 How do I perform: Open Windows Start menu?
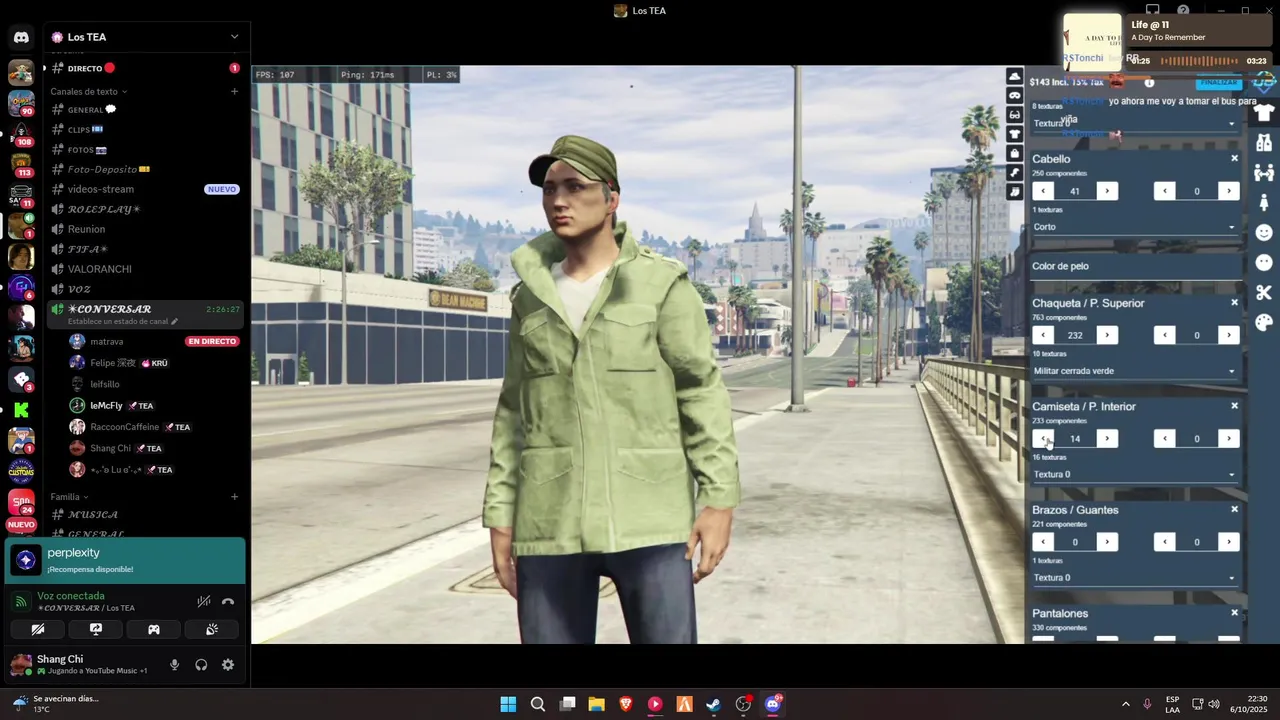pos(508,704)
